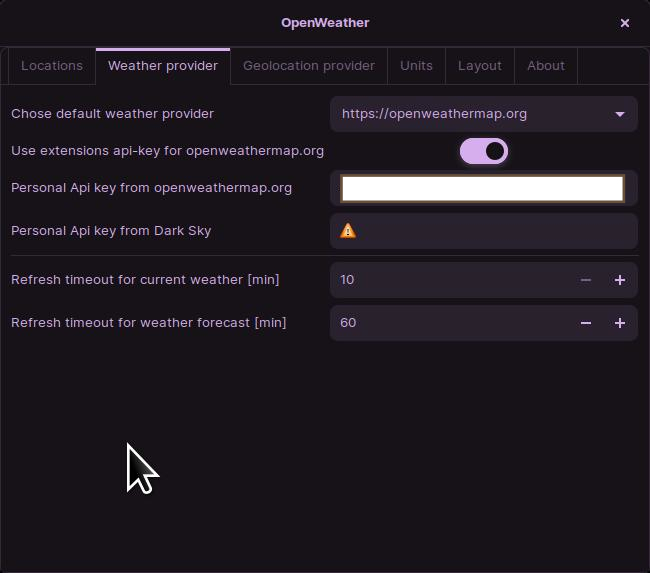Click the OpenWeather window title bar
650x573 pixels.
point(325,23)
